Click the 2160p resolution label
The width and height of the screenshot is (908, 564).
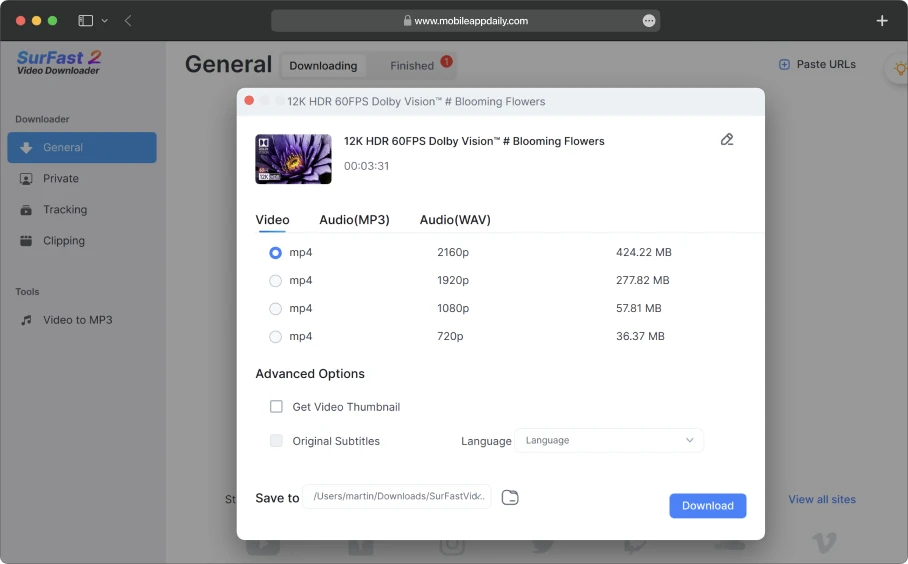point(453,252)
